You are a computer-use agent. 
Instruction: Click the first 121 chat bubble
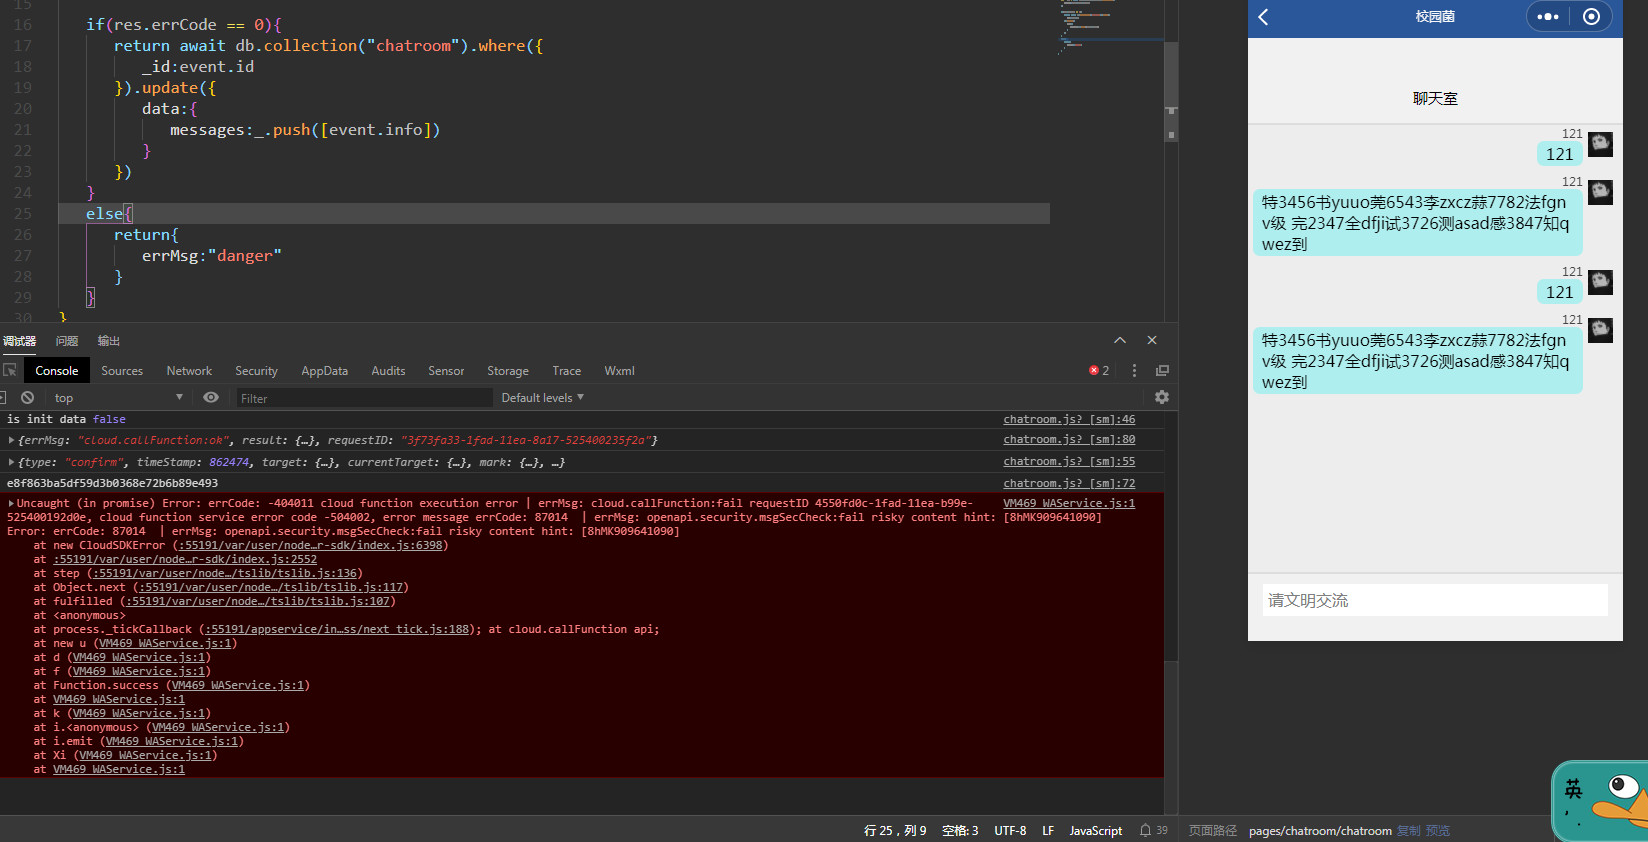1559,154
